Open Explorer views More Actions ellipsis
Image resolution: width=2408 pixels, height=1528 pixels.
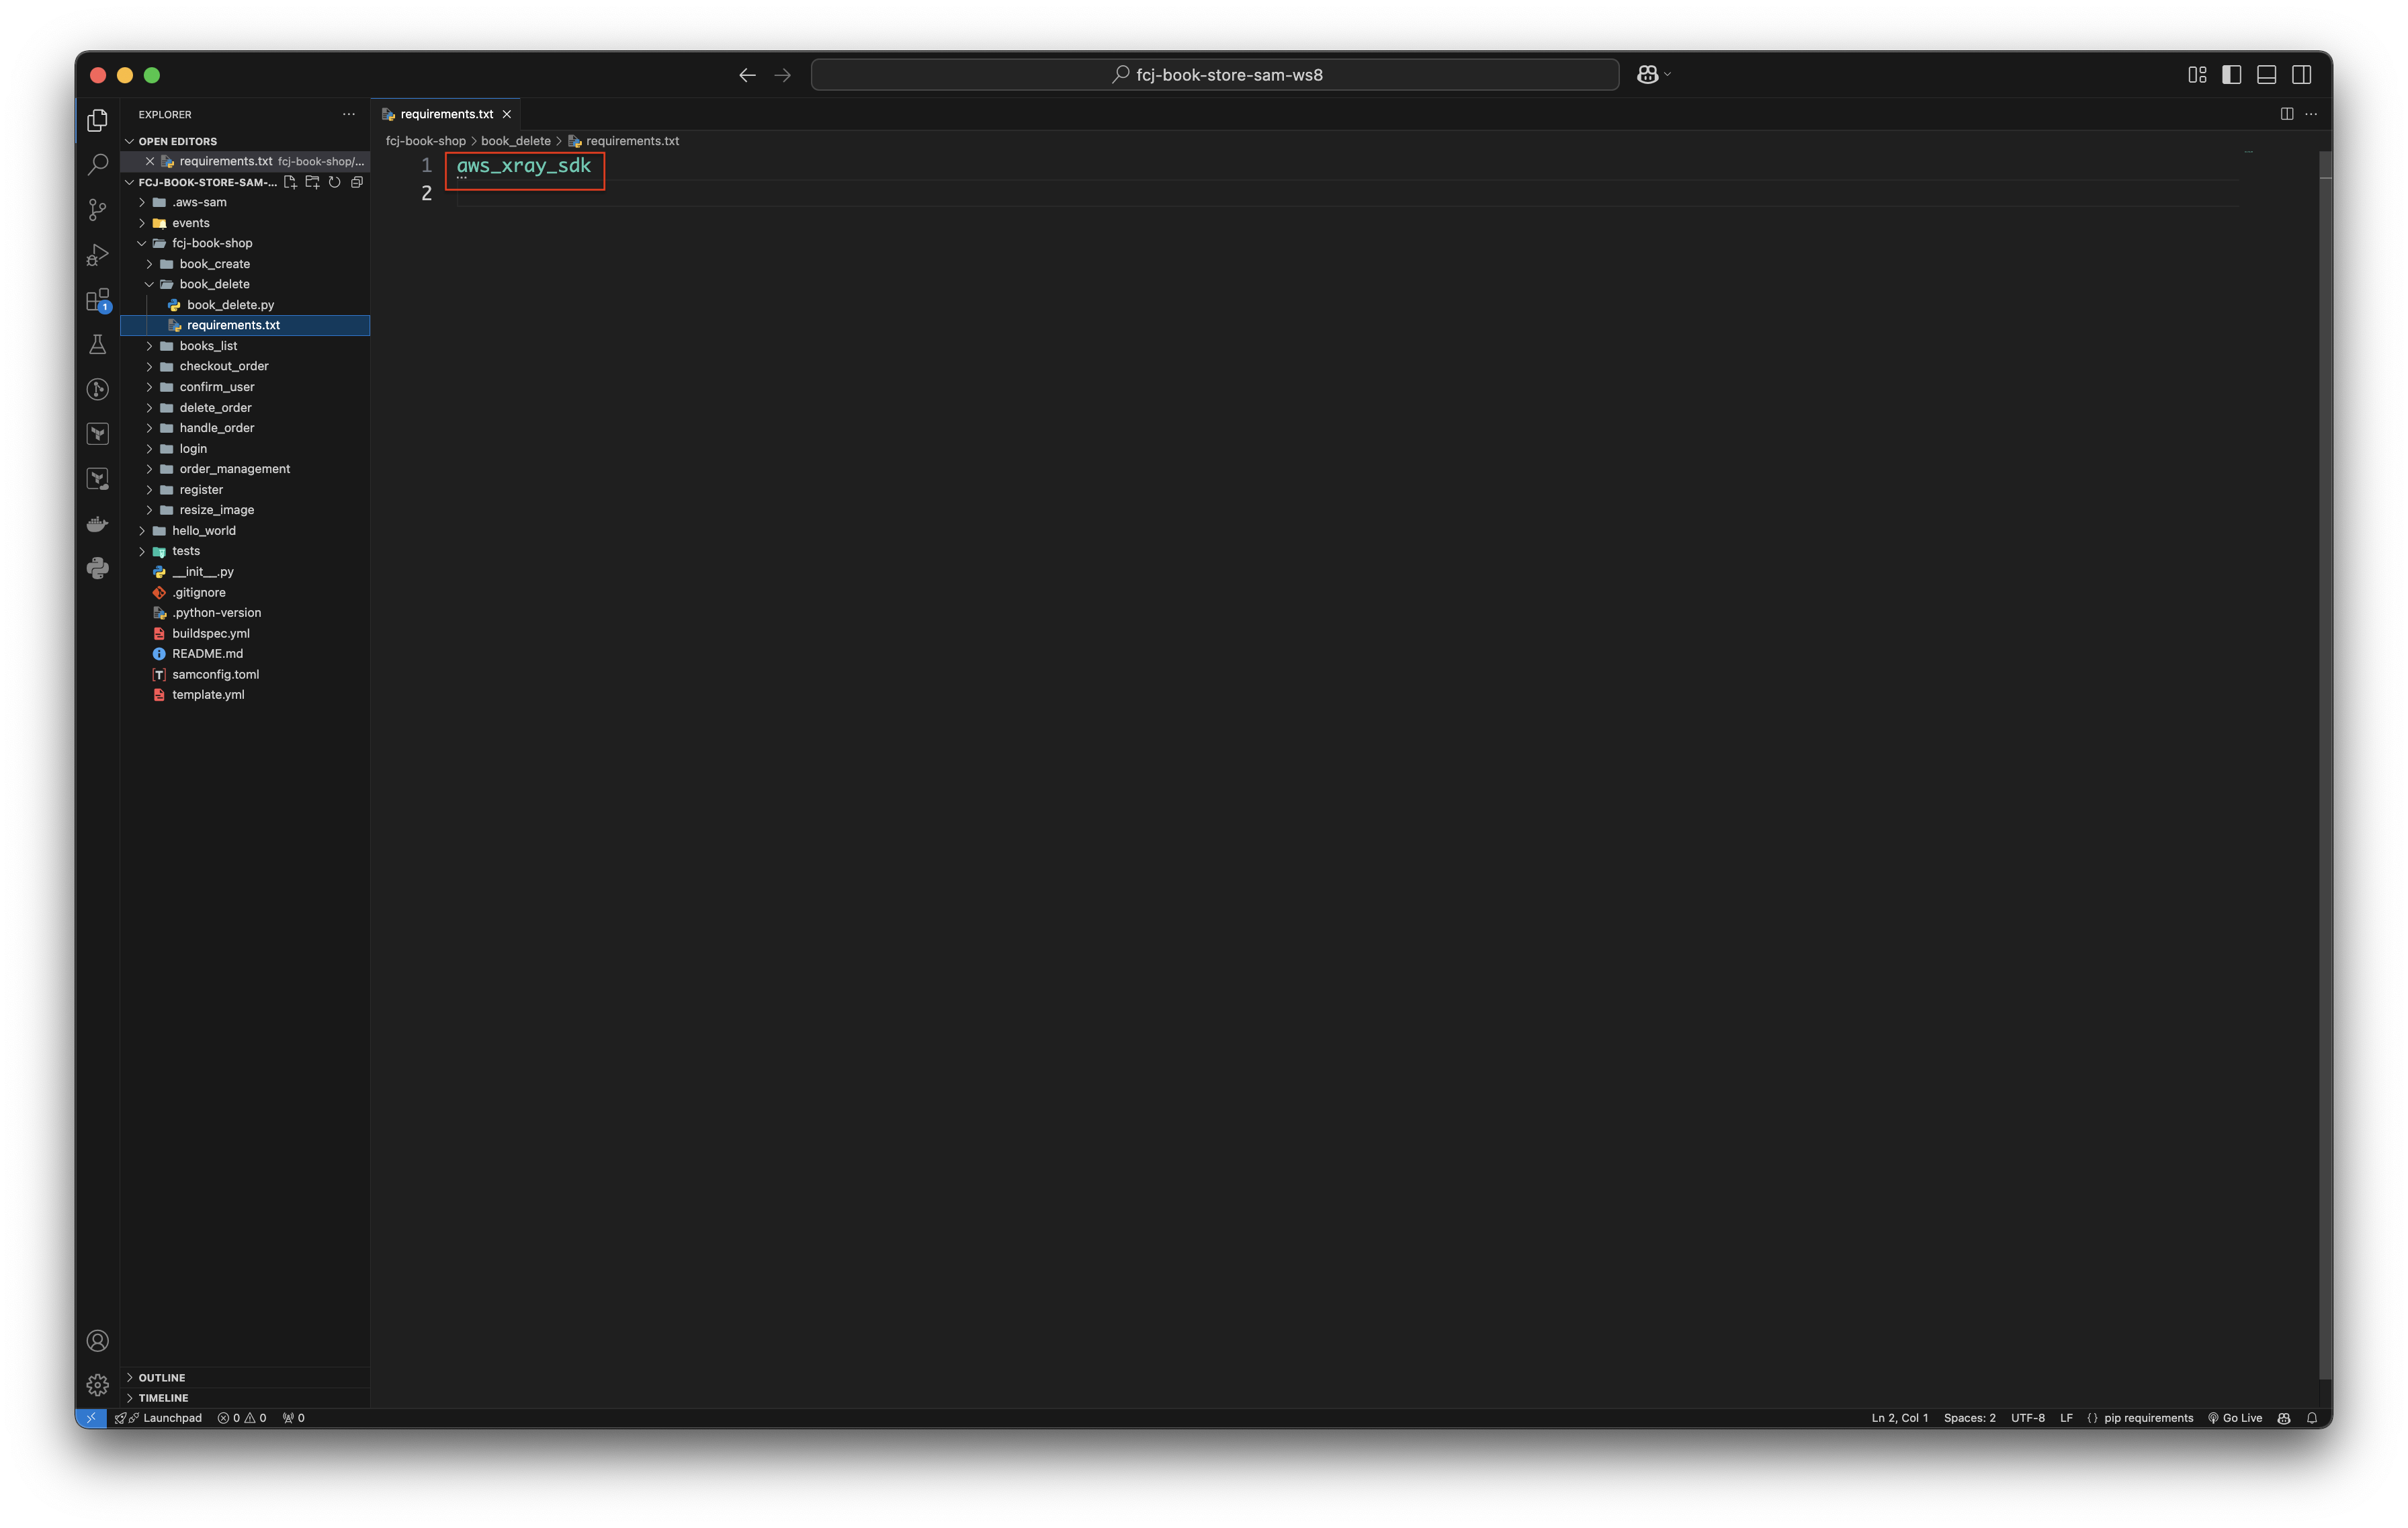click(x=348, y=114)
